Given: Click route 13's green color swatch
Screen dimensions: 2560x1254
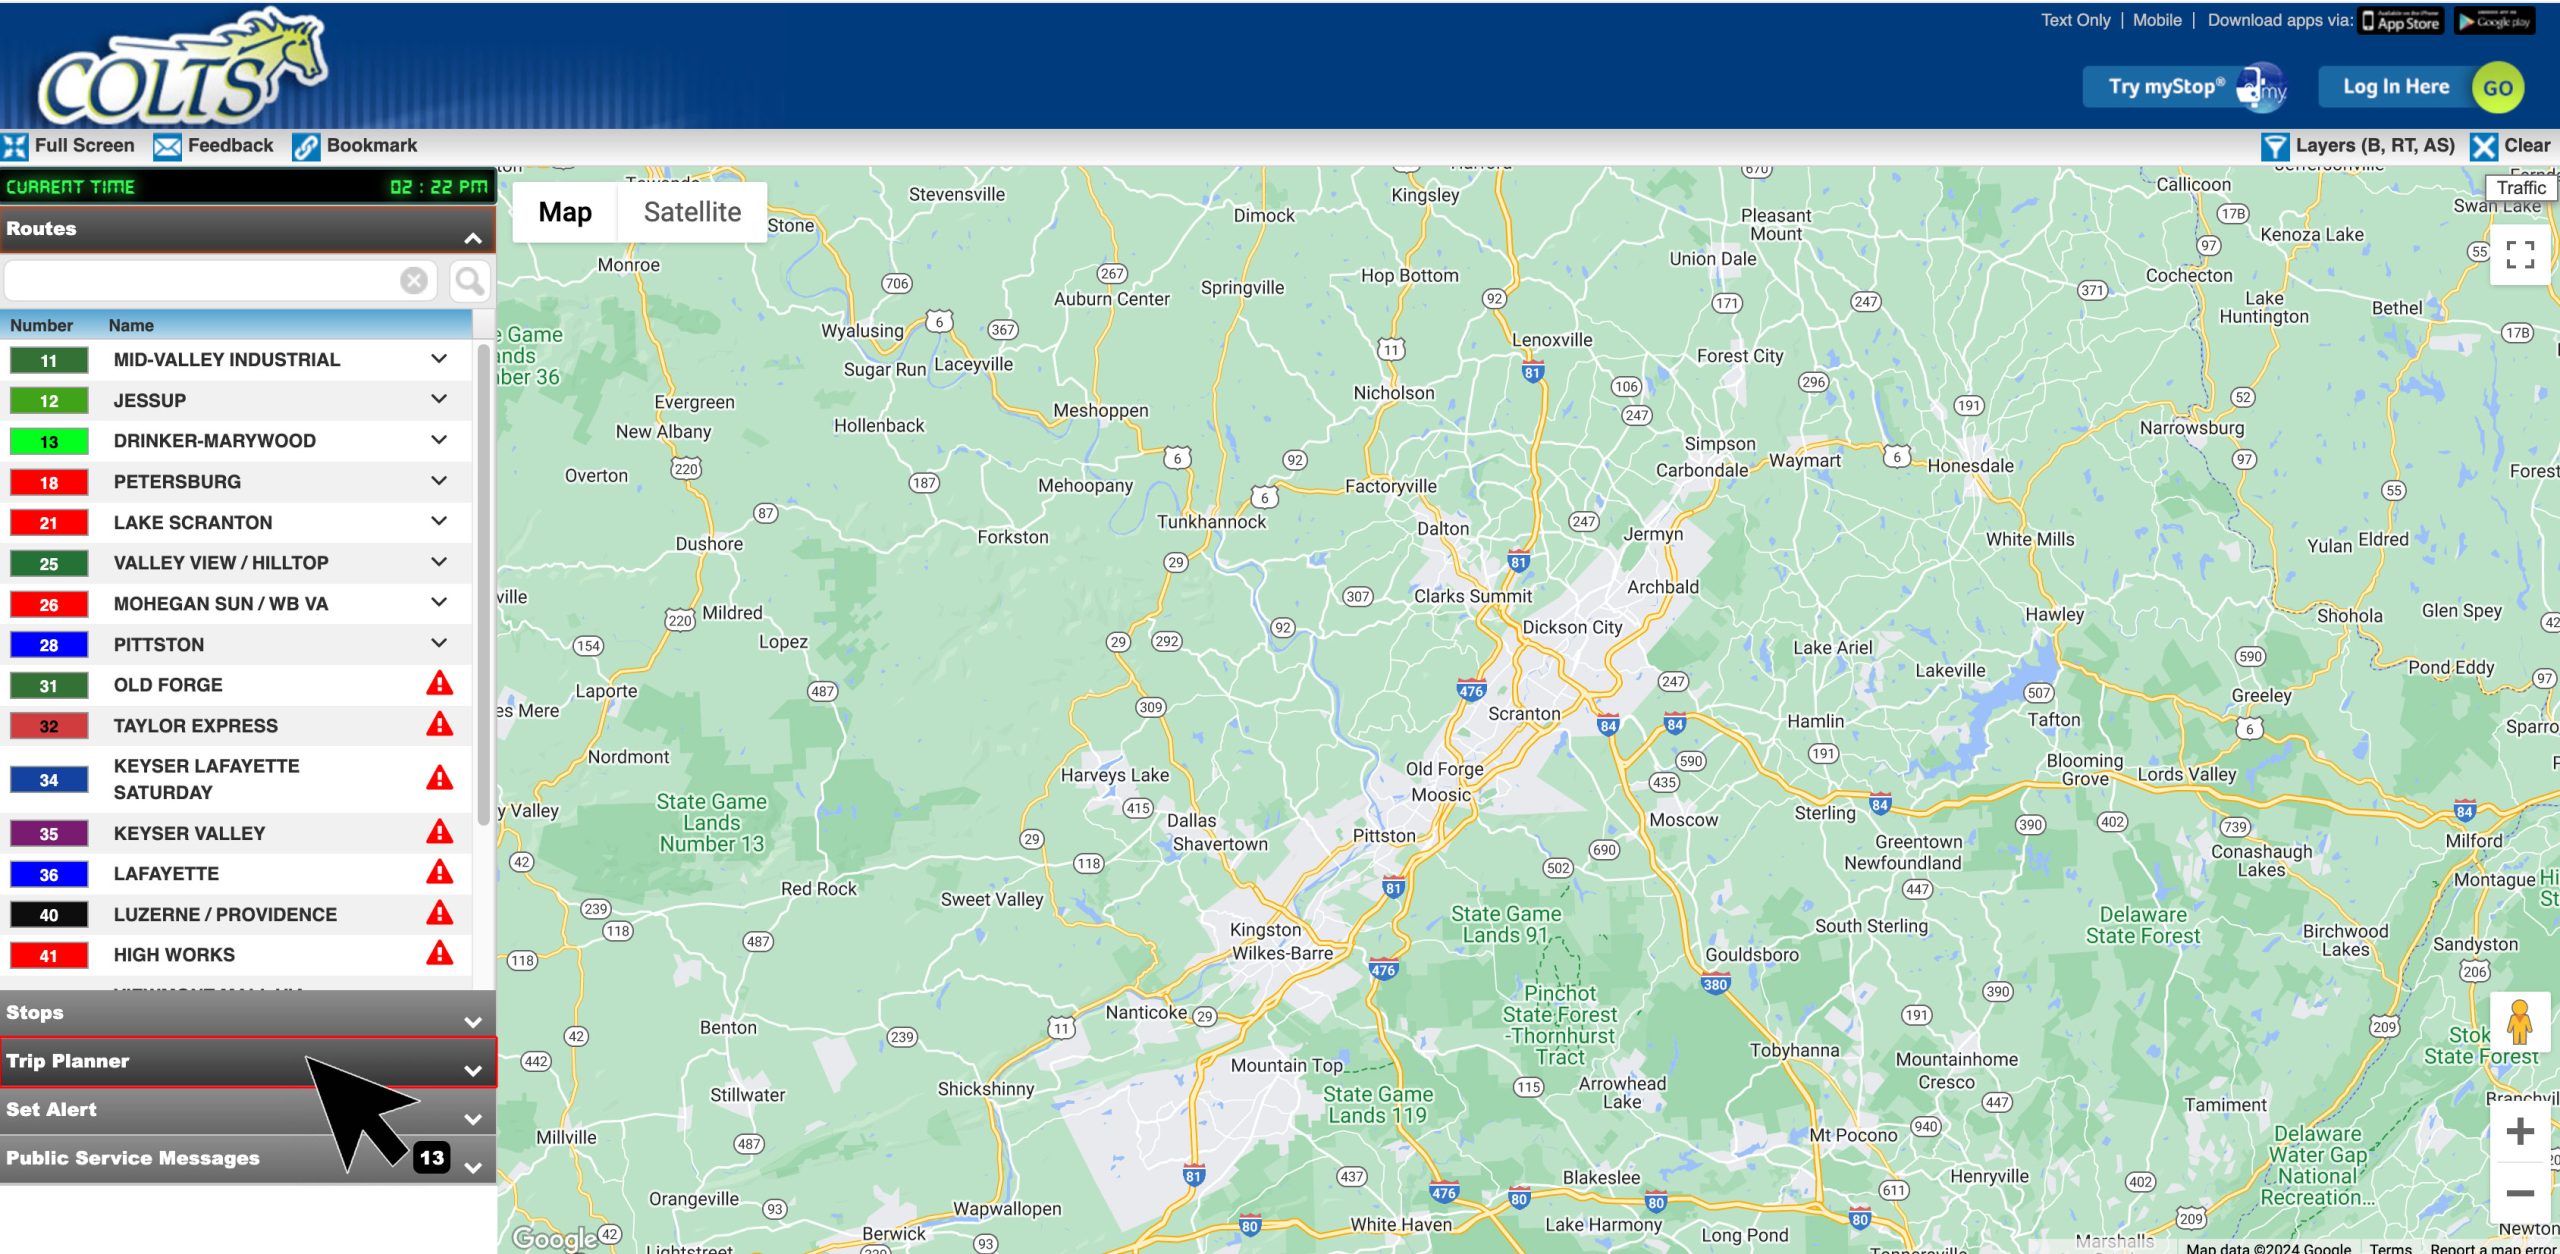Looking at the screenshot, I should point(47,440).
